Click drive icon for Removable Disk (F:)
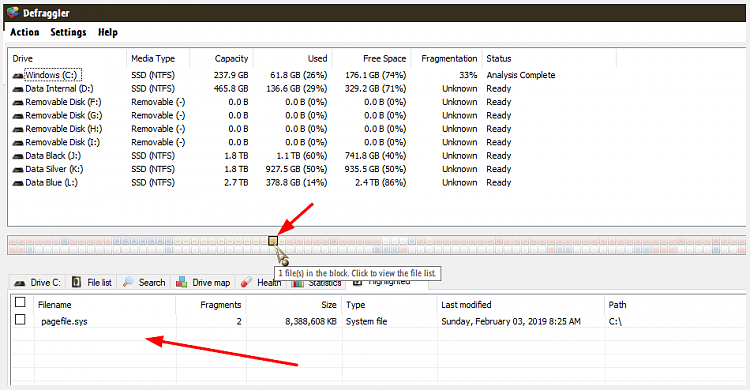The width and height of the screenshot is (750, 390). click(x=18, y=102)
